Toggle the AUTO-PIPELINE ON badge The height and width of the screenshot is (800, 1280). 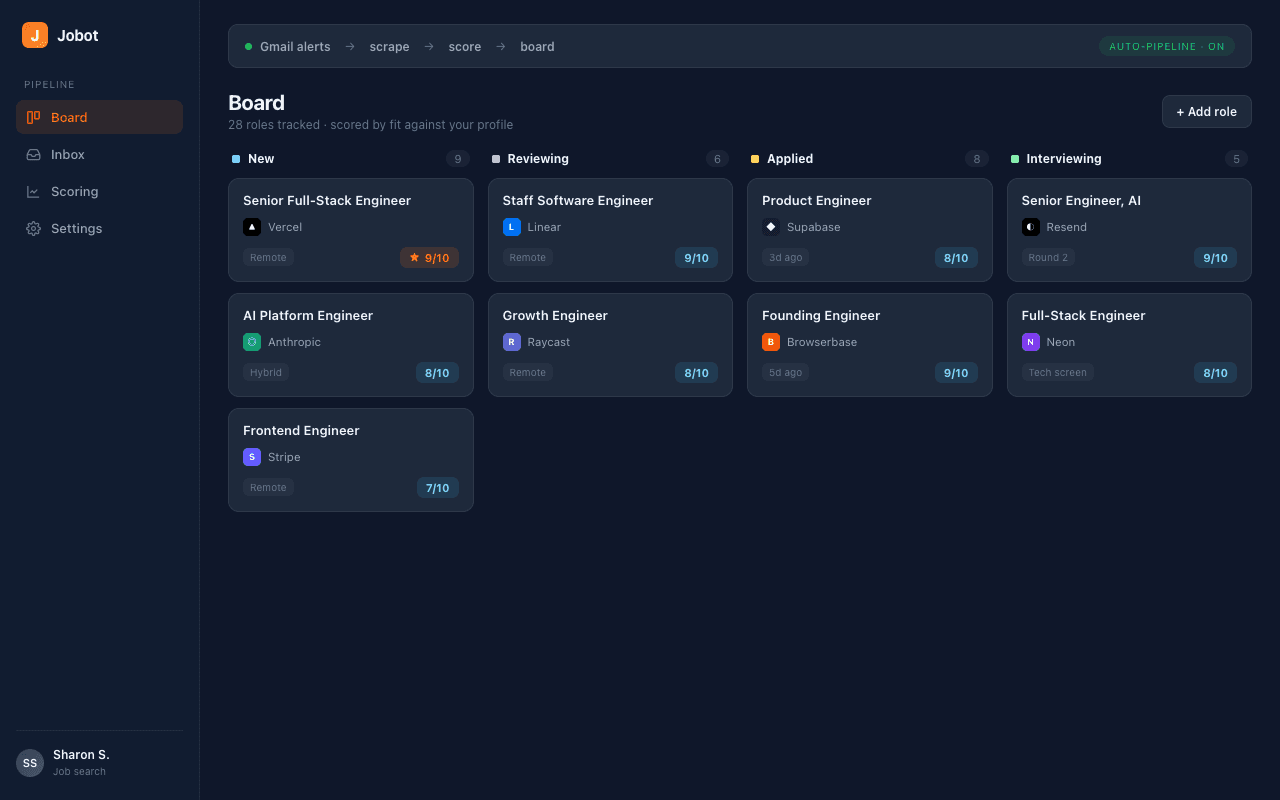tap(1167, 46)
